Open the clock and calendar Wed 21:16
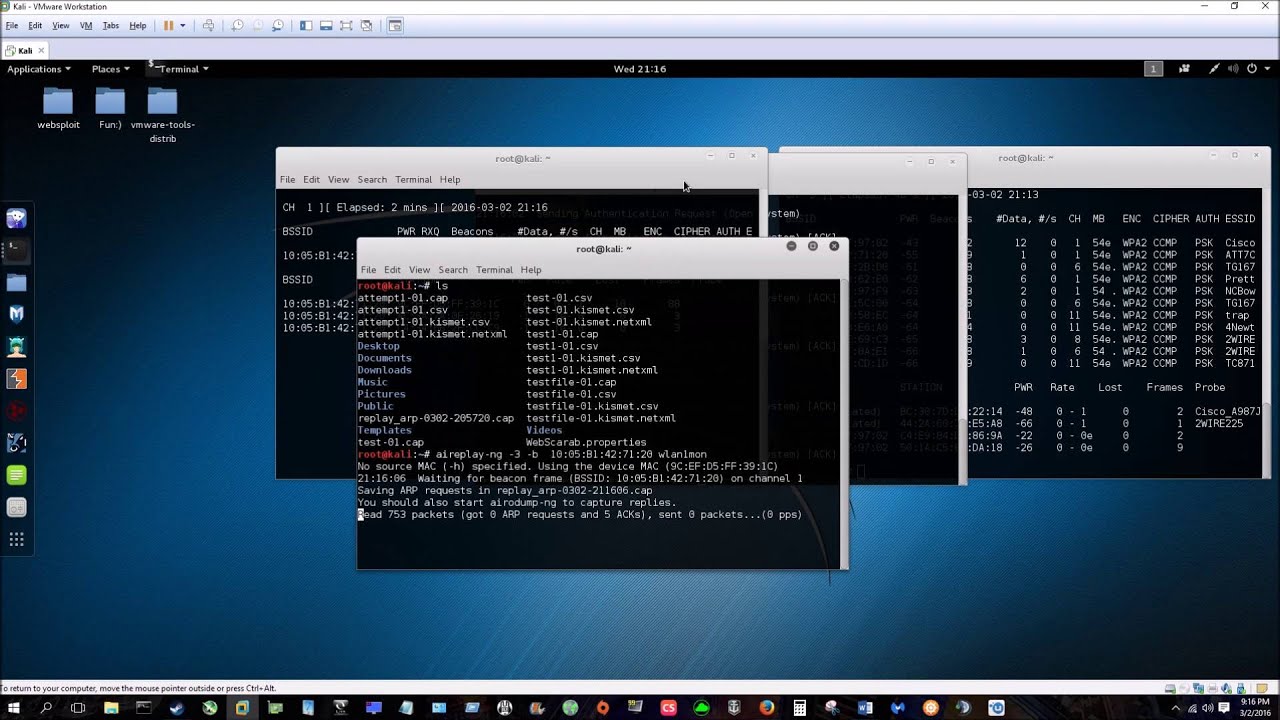Screen dimensions: 1280x720 click(640, 69)
